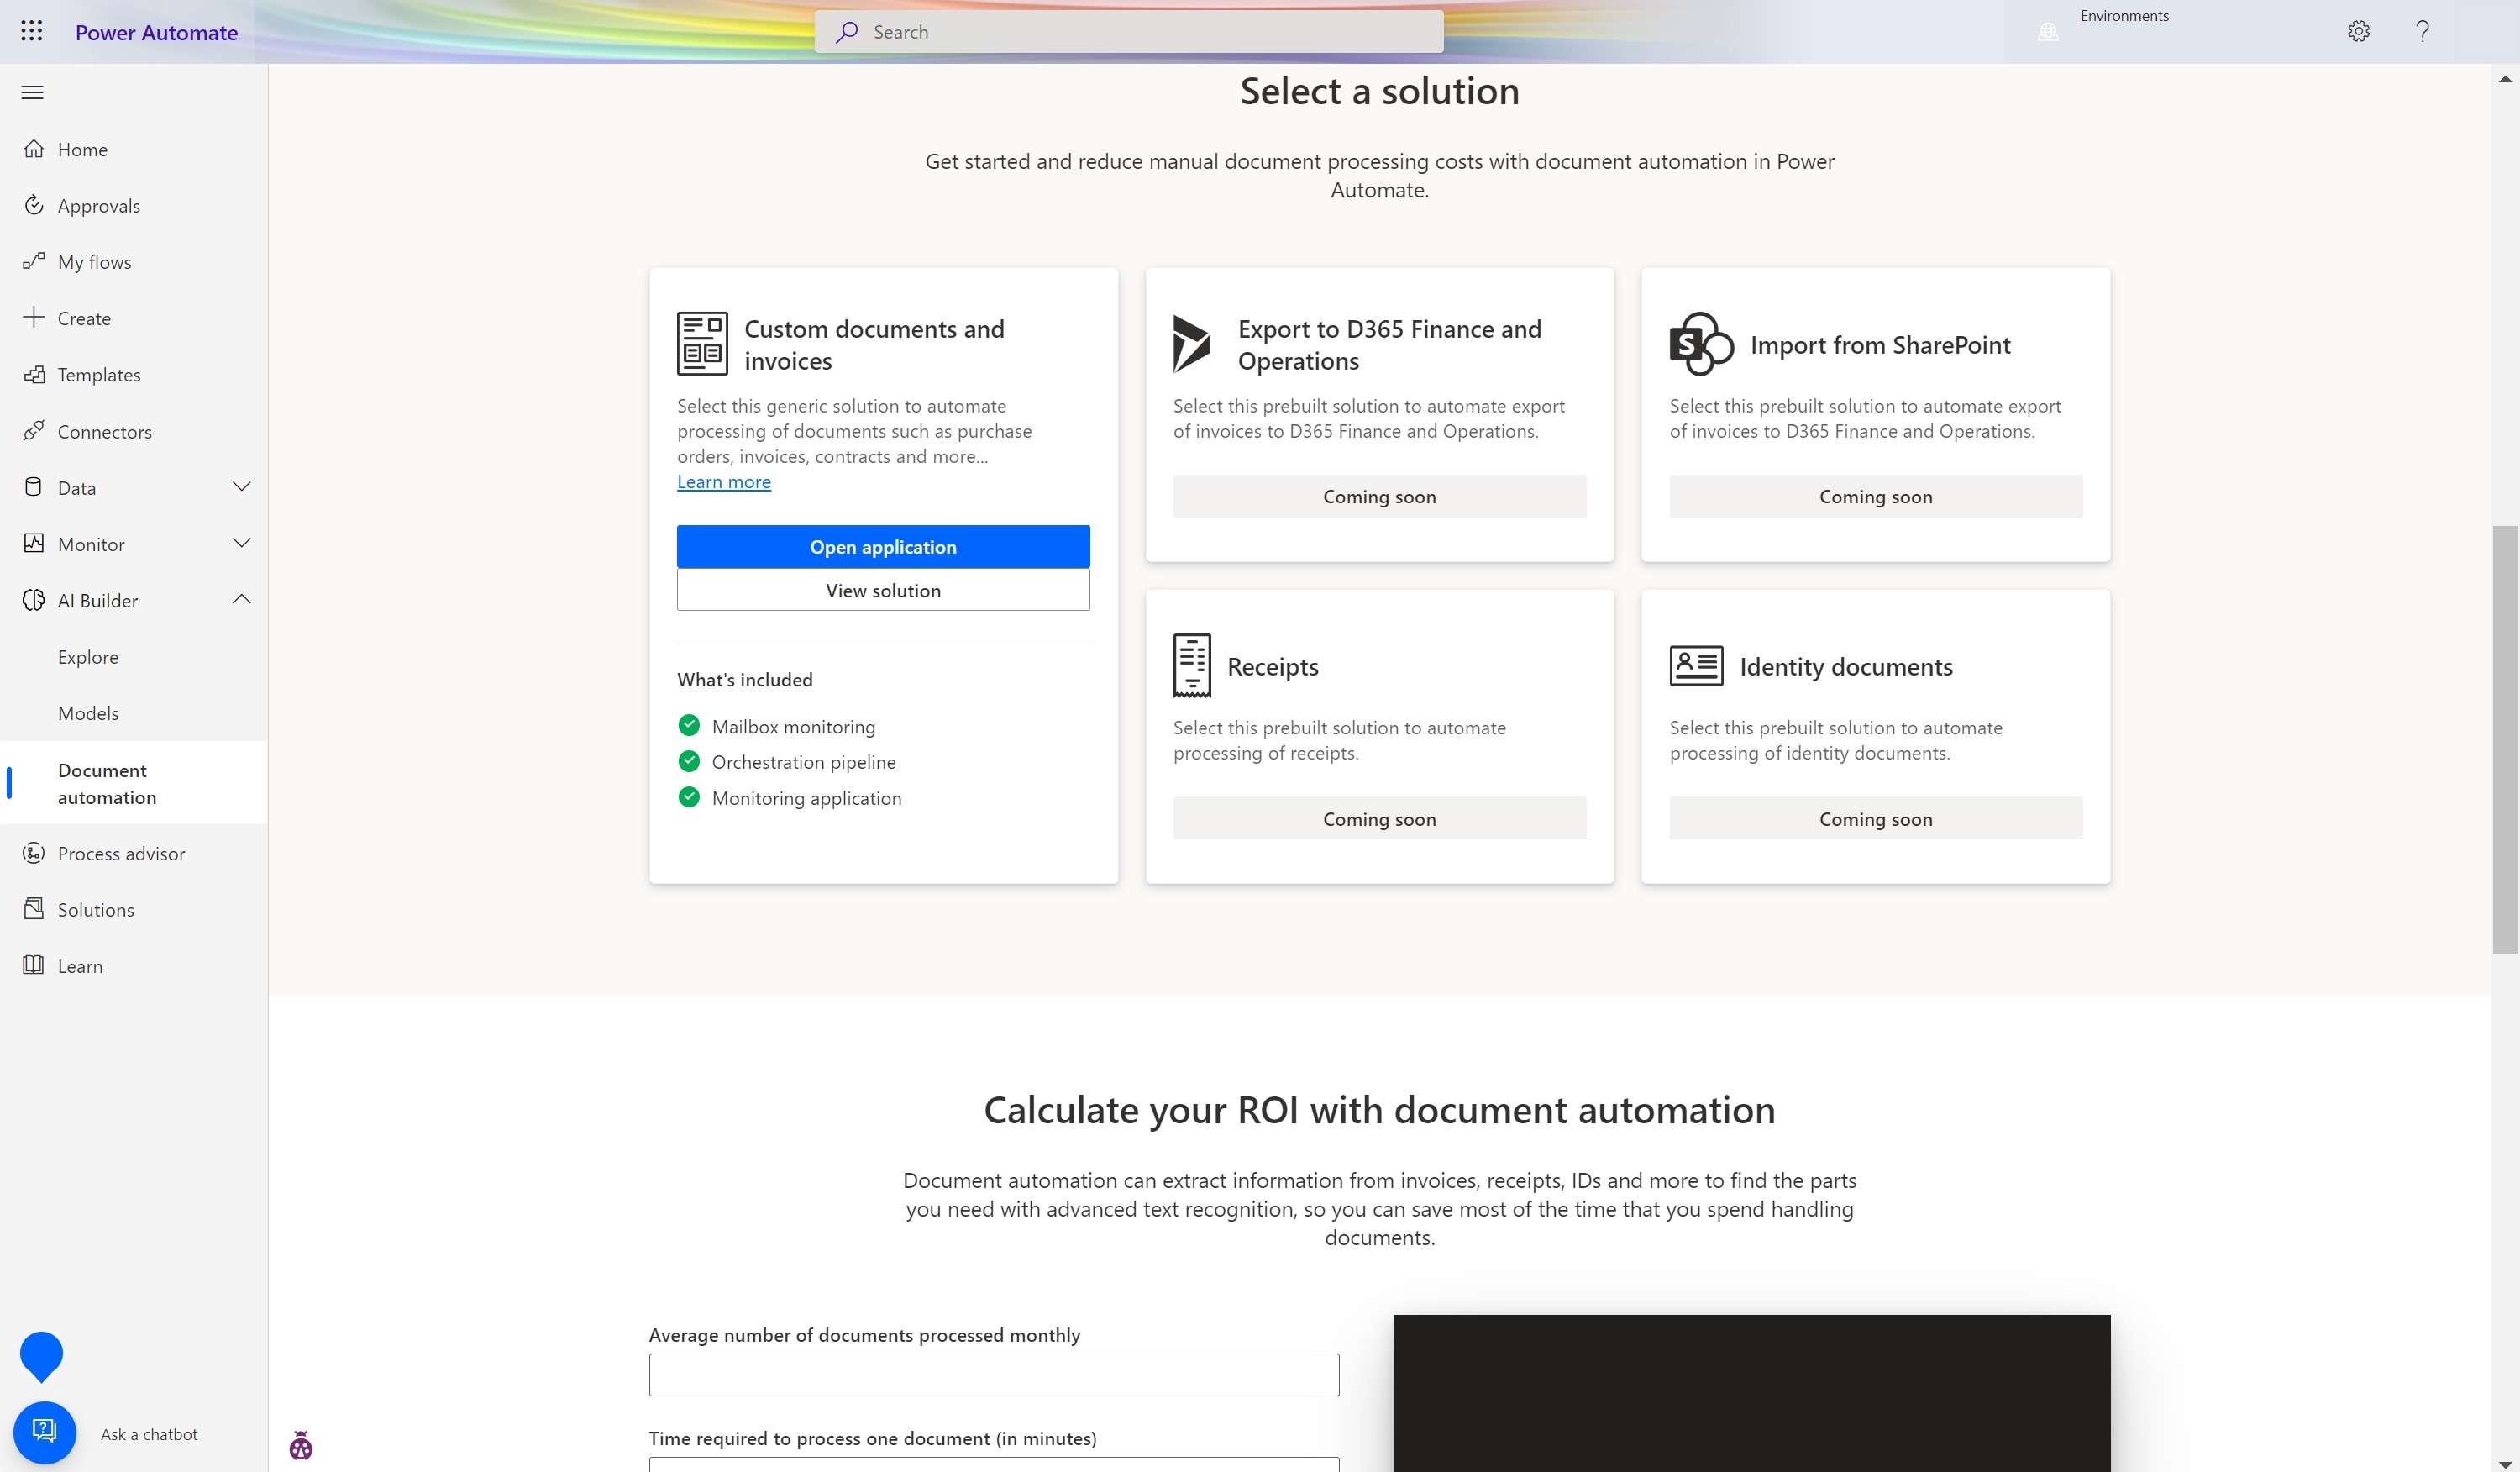This screenshot has width=2520, height=1472.
Task: Click the AI Builder brain icon
Action: pos(34,600)
